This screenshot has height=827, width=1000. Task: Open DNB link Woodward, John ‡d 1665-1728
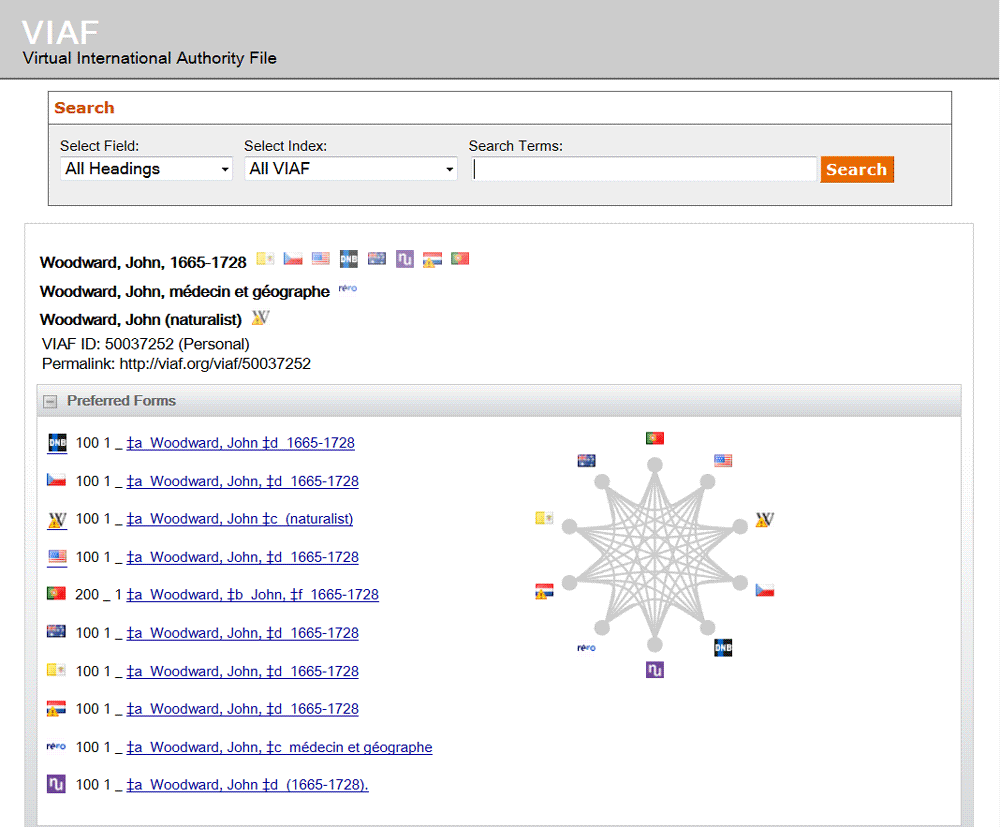tap(240, 443)
